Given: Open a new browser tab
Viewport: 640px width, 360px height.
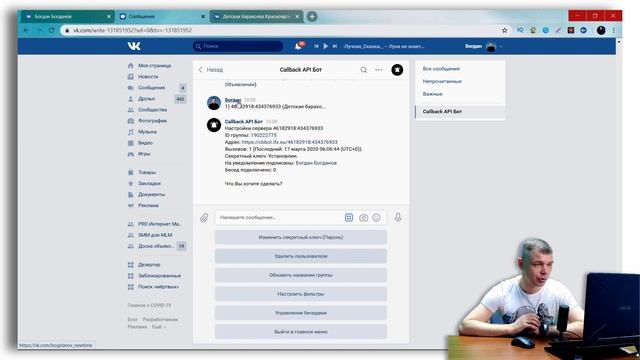Looking at the screenshot, I should click(312, 16).
